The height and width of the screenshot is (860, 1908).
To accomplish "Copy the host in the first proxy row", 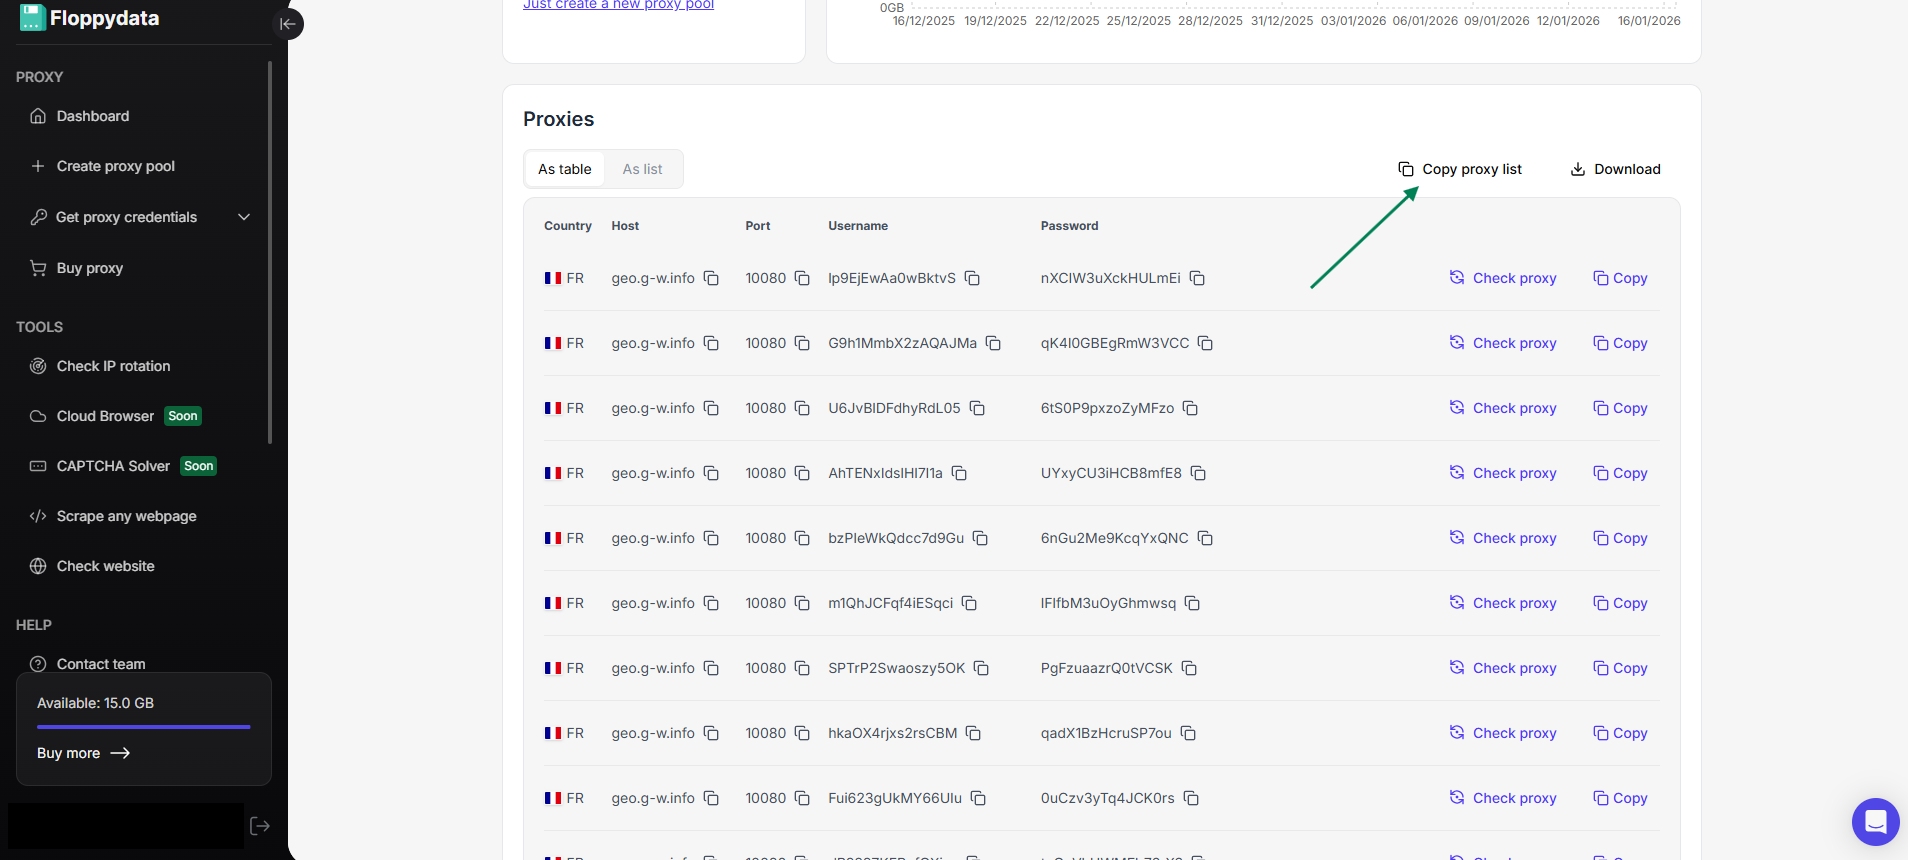I will [711, 278].
